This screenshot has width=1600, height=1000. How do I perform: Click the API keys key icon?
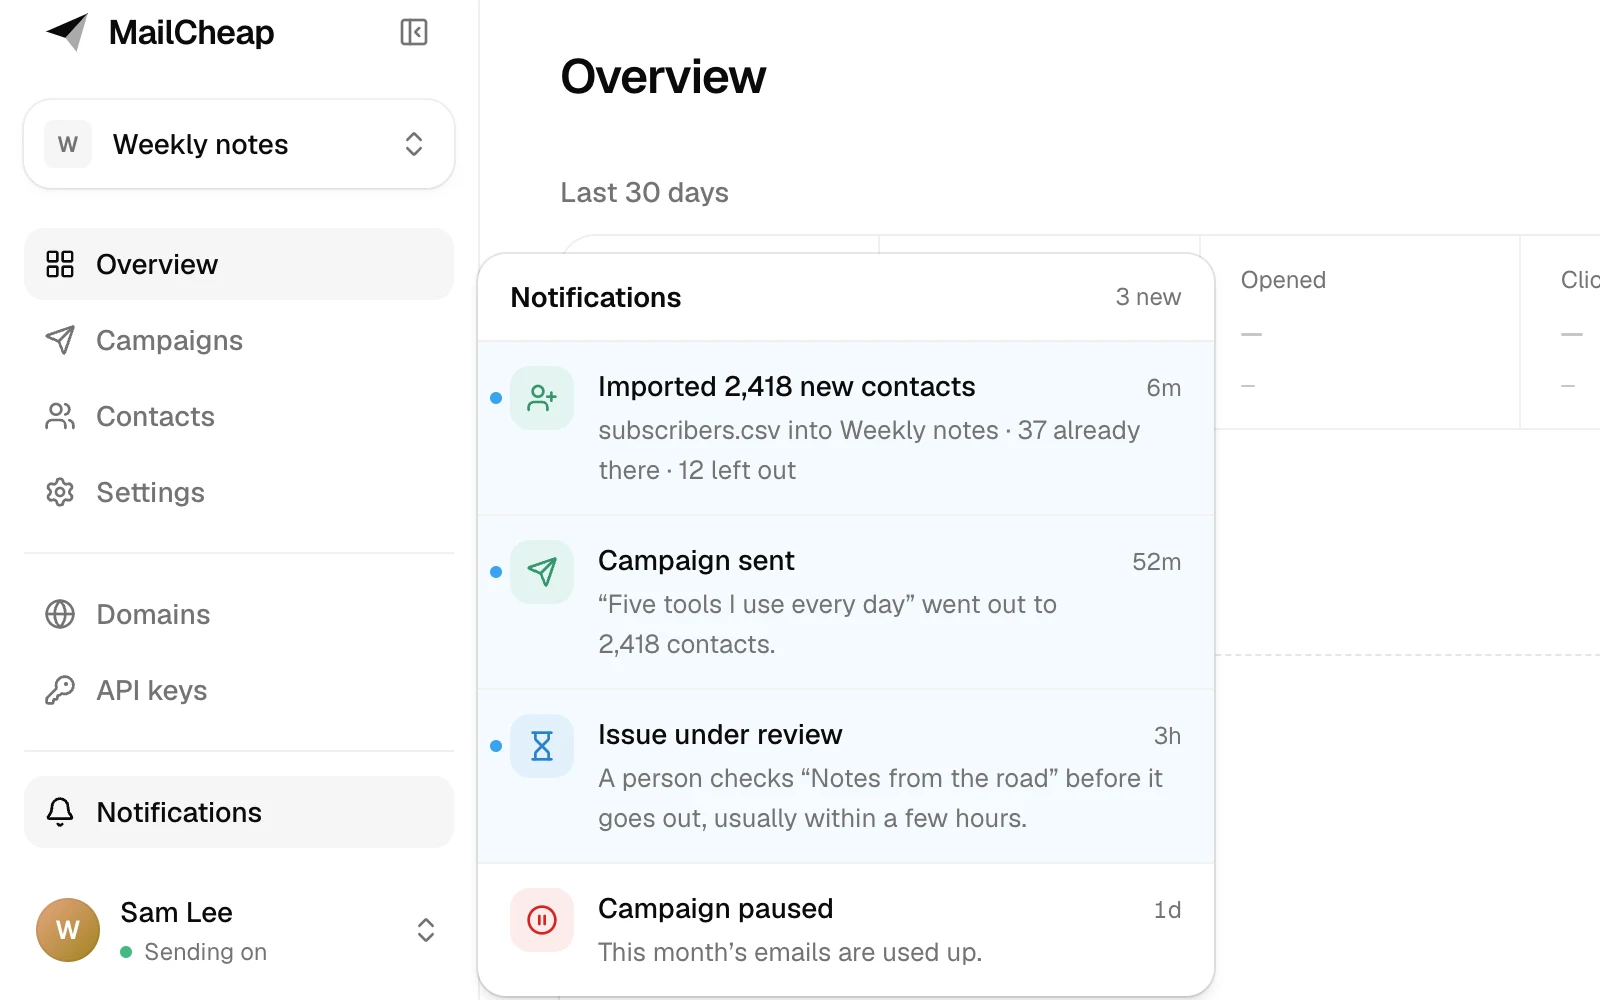pyautogui.click(x=60, y=690)
